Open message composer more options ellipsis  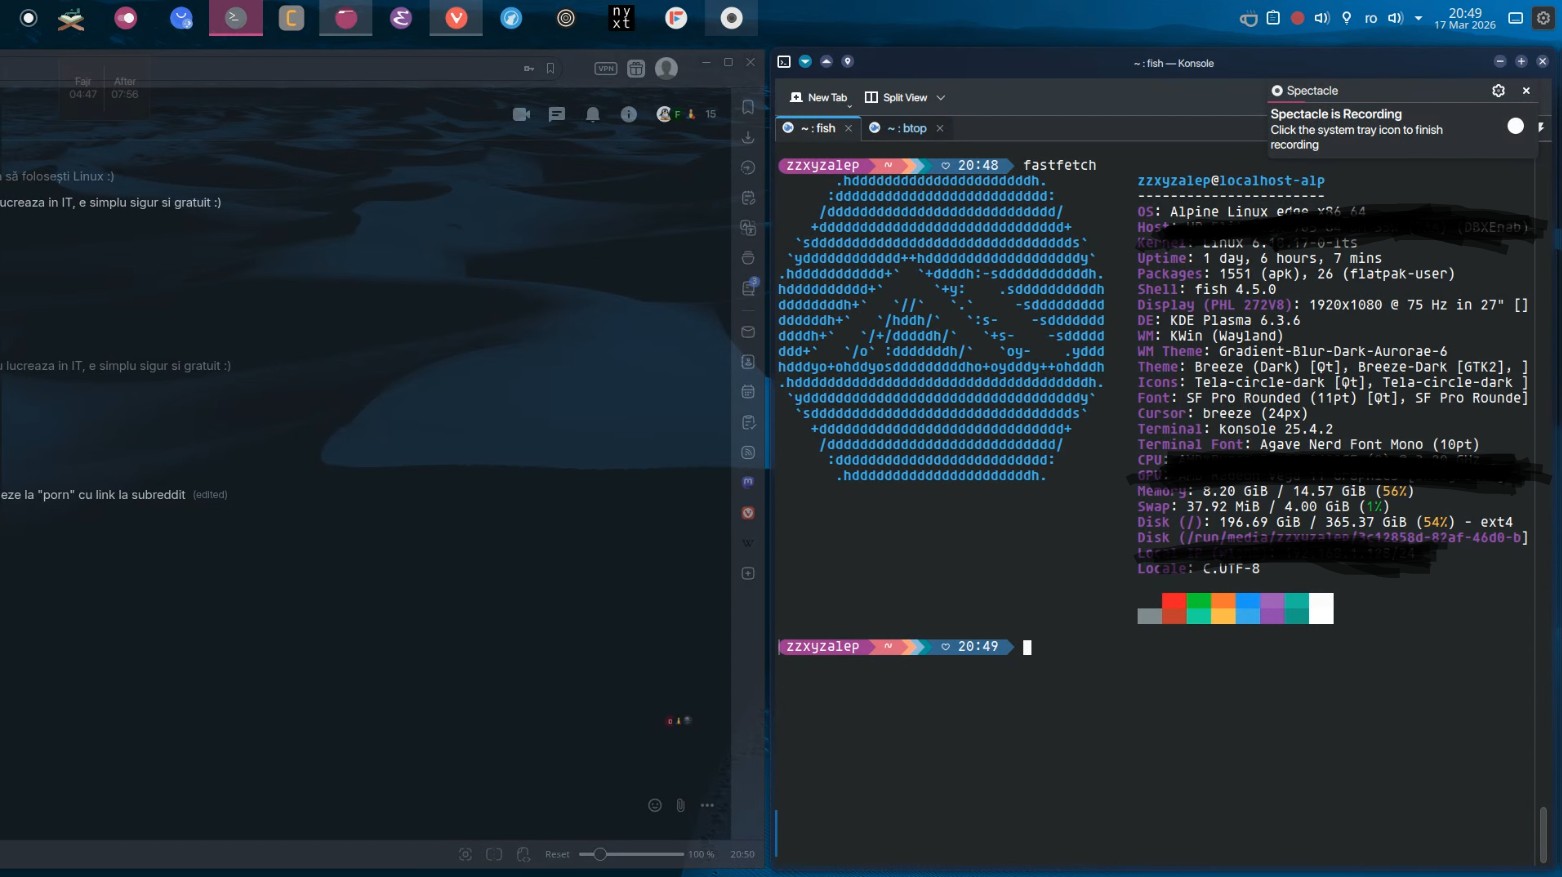point(707,805)
